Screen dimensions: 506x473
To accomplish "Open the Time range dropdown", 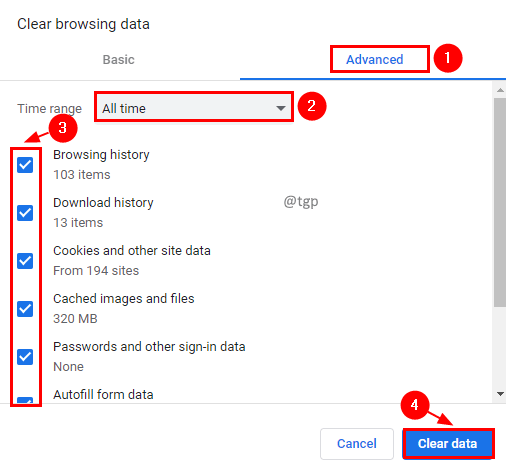I will [194, 108].
